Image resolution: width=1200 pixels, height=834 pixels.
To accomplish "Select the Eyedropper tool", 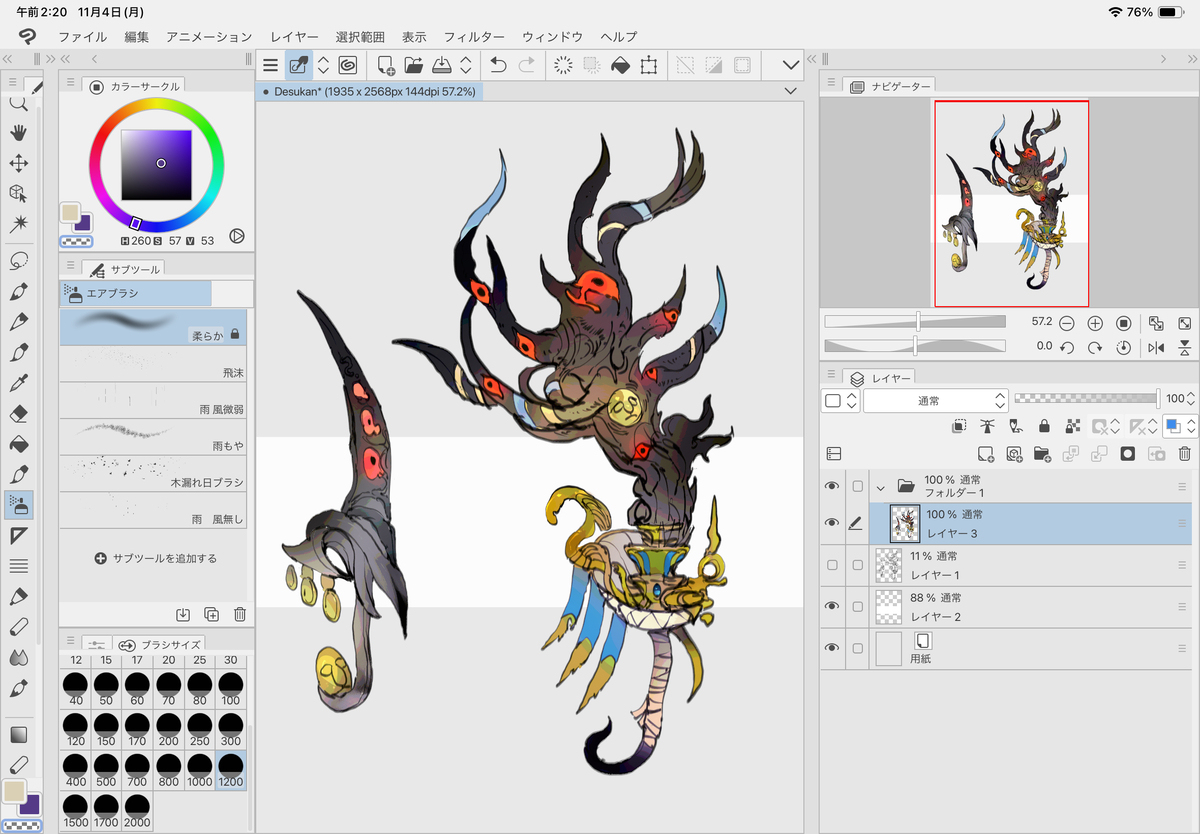I will [x=18, y=383].
